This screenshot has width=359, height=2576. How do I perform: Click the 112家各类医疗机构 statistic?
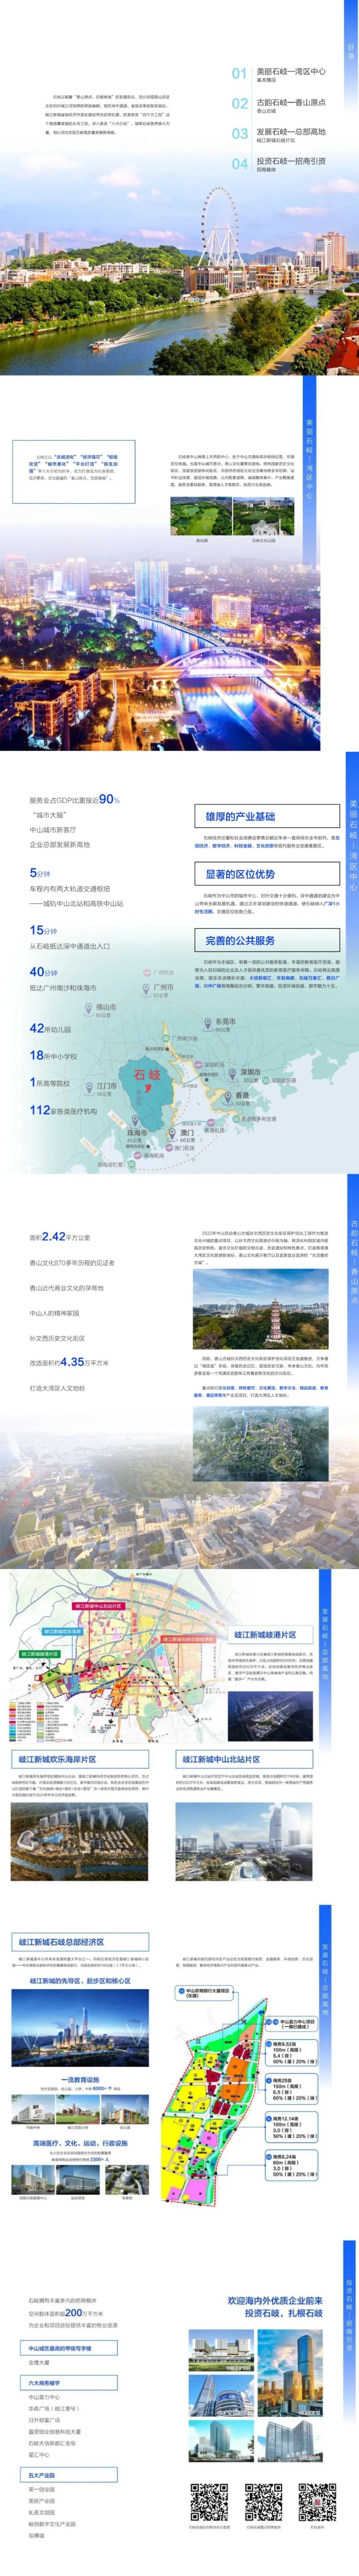(x=63, y=1110)
